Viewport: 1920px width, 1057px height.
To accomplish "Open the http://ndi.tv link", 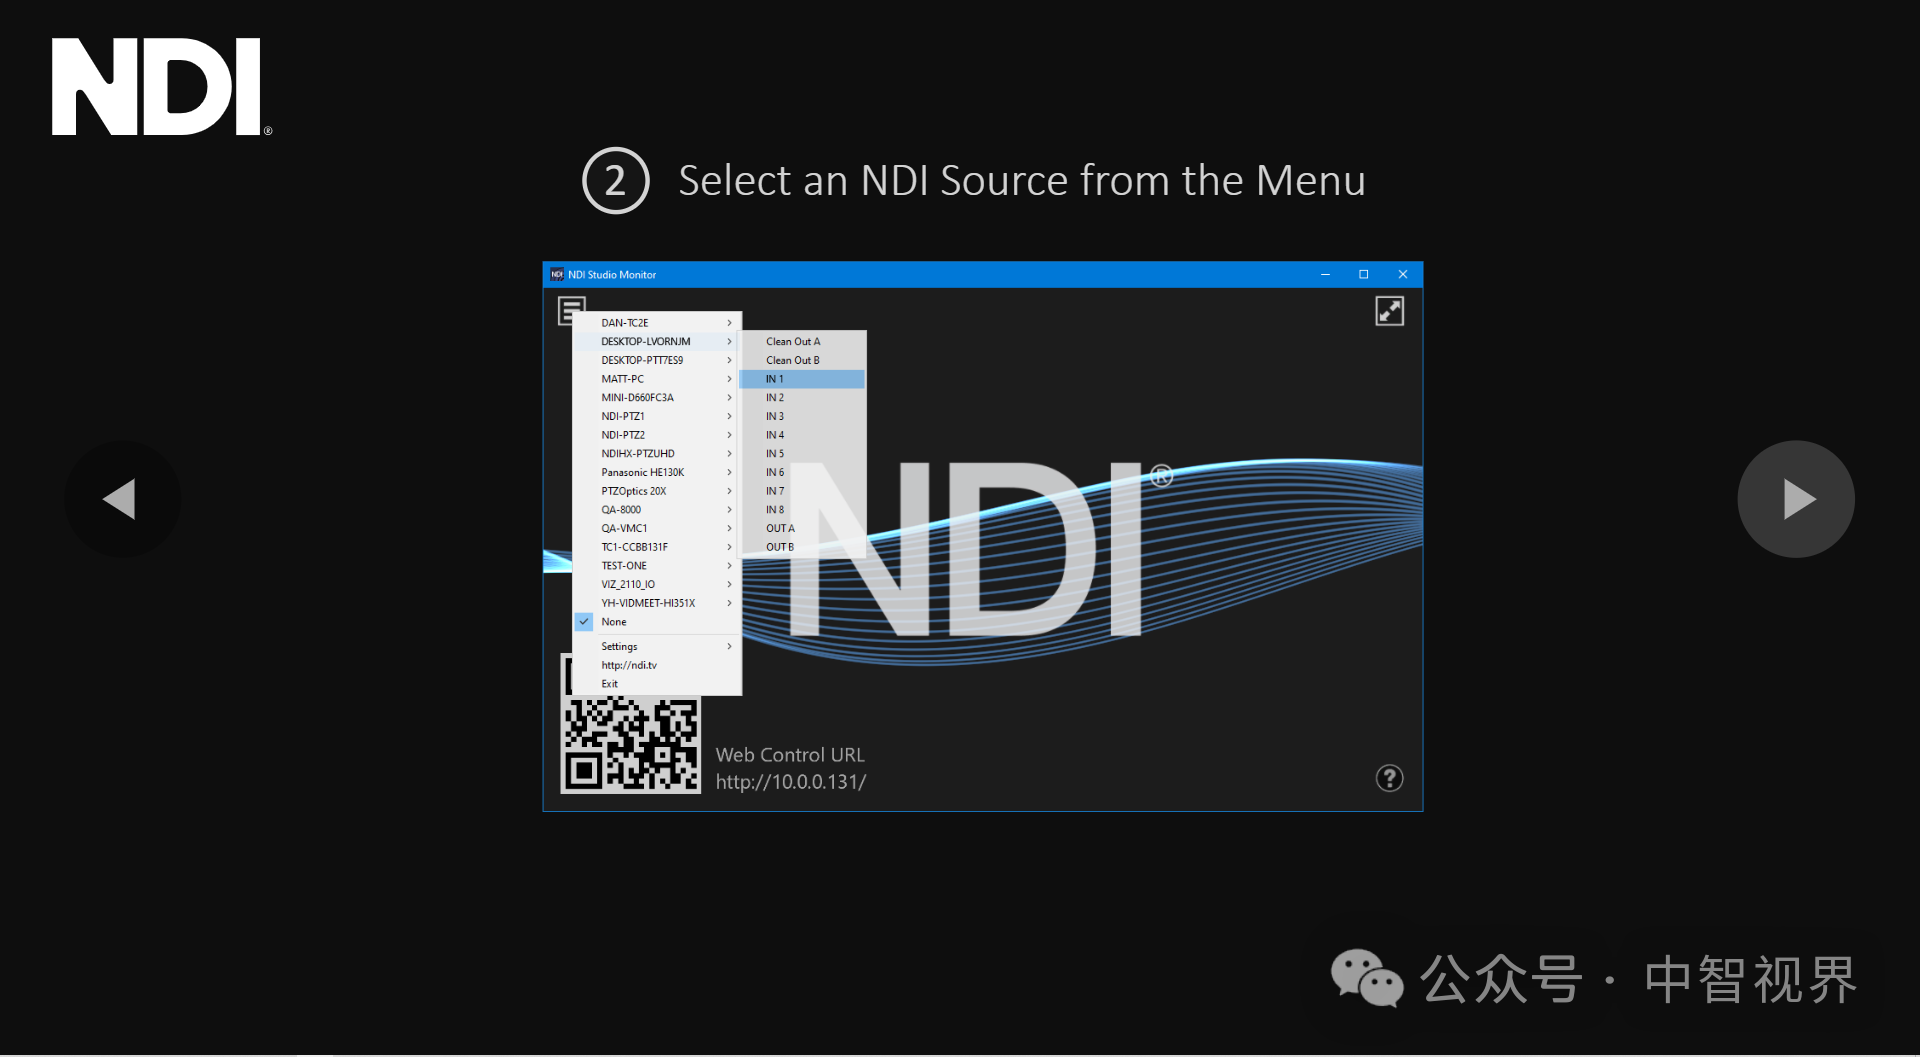I will [x=628, y=664].
